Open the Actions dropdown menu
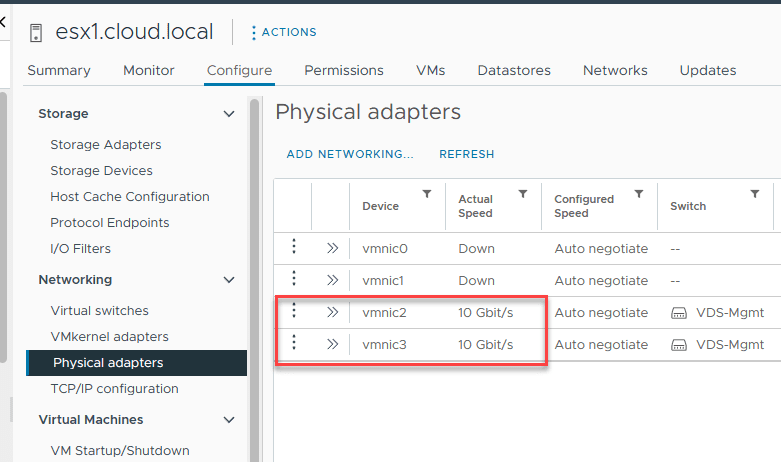 point(283,32)
